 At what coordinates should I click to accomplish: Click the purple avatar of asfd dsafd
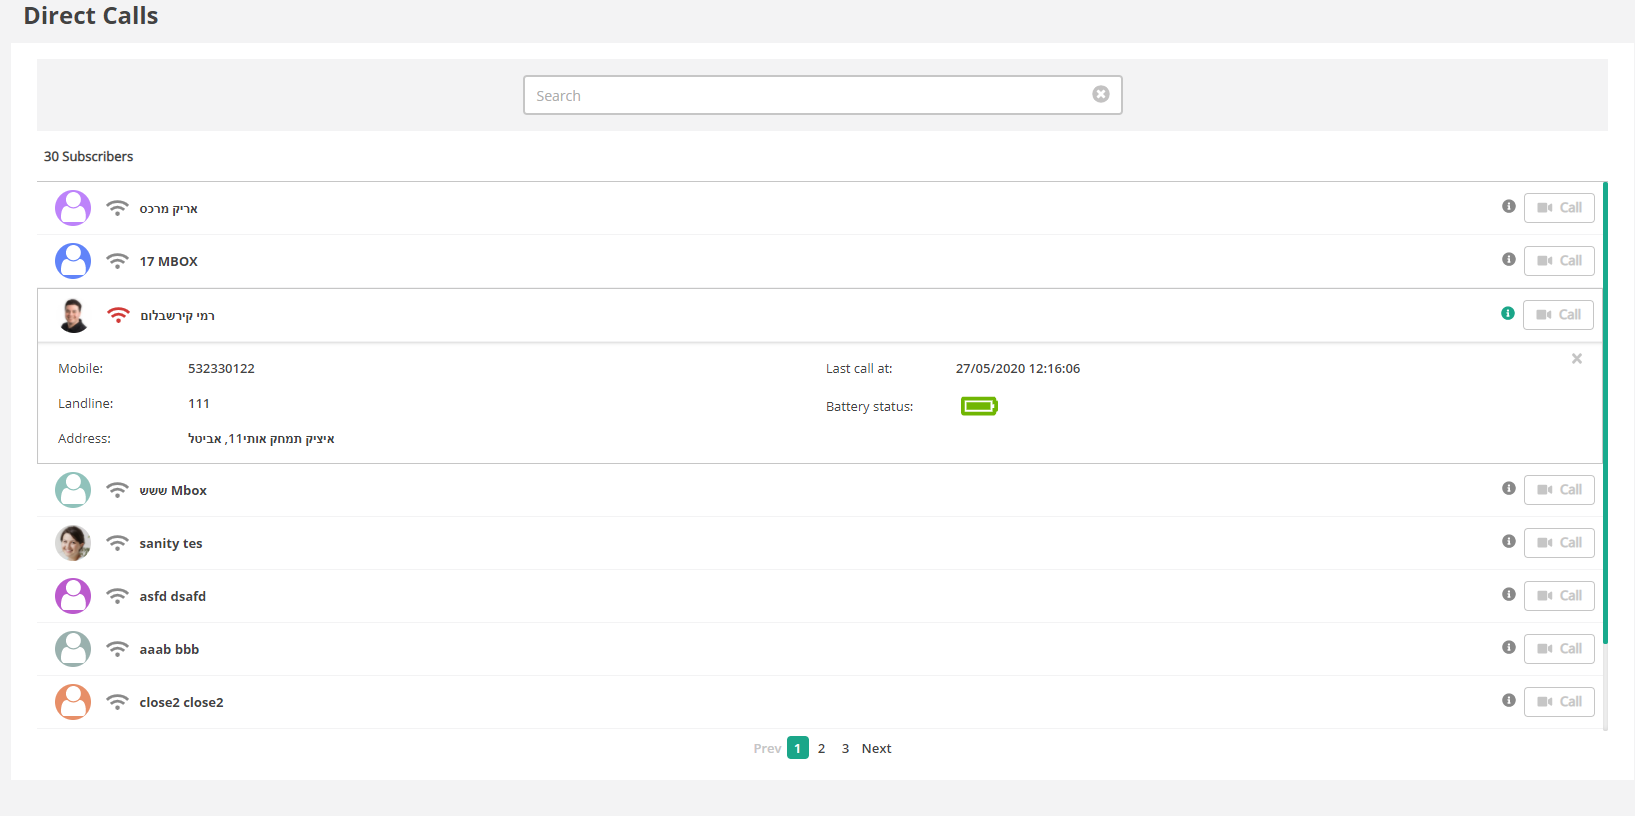point(73,596)
